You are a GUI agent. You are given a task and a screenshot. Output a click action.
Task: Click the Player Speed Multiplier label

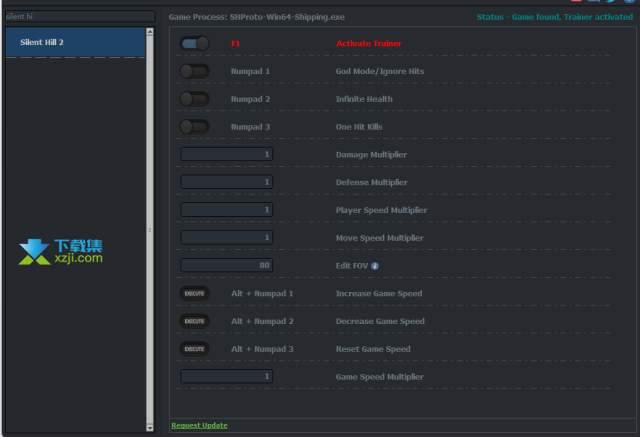coord(381,210)
